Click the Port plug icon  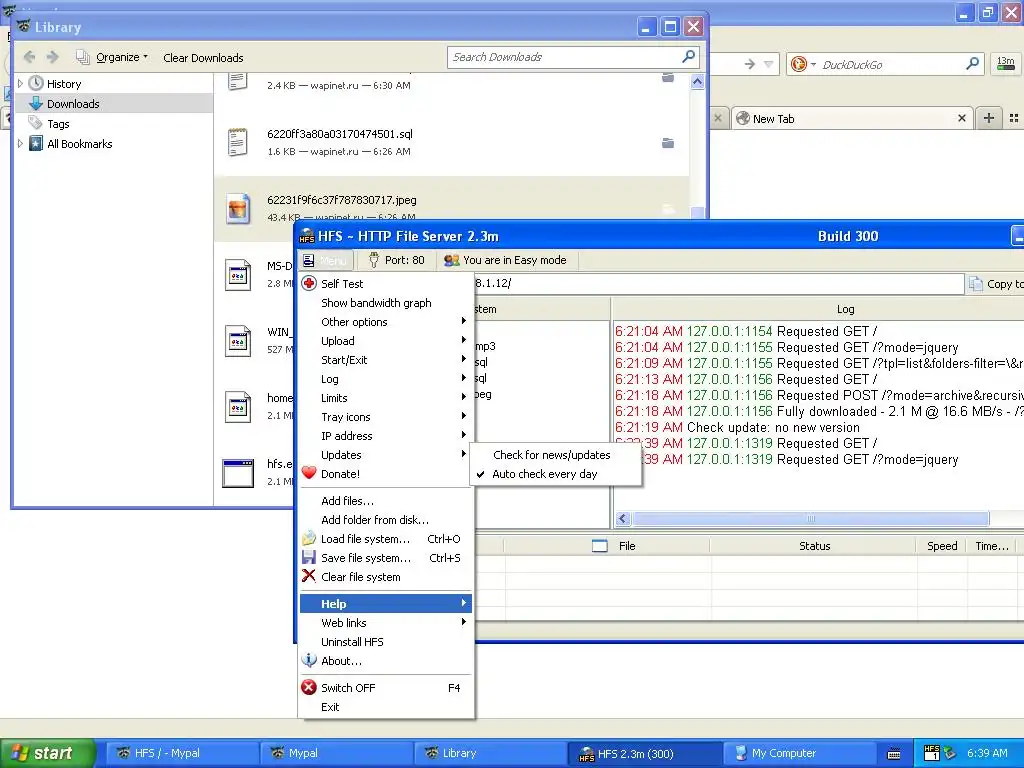click(374, 260)
